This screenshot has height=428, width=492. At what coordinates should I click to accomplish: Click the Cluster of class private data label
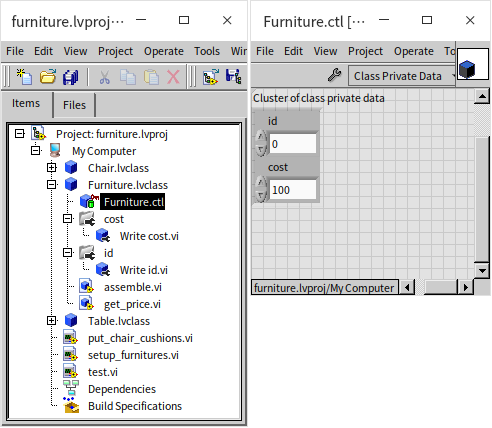319,98
